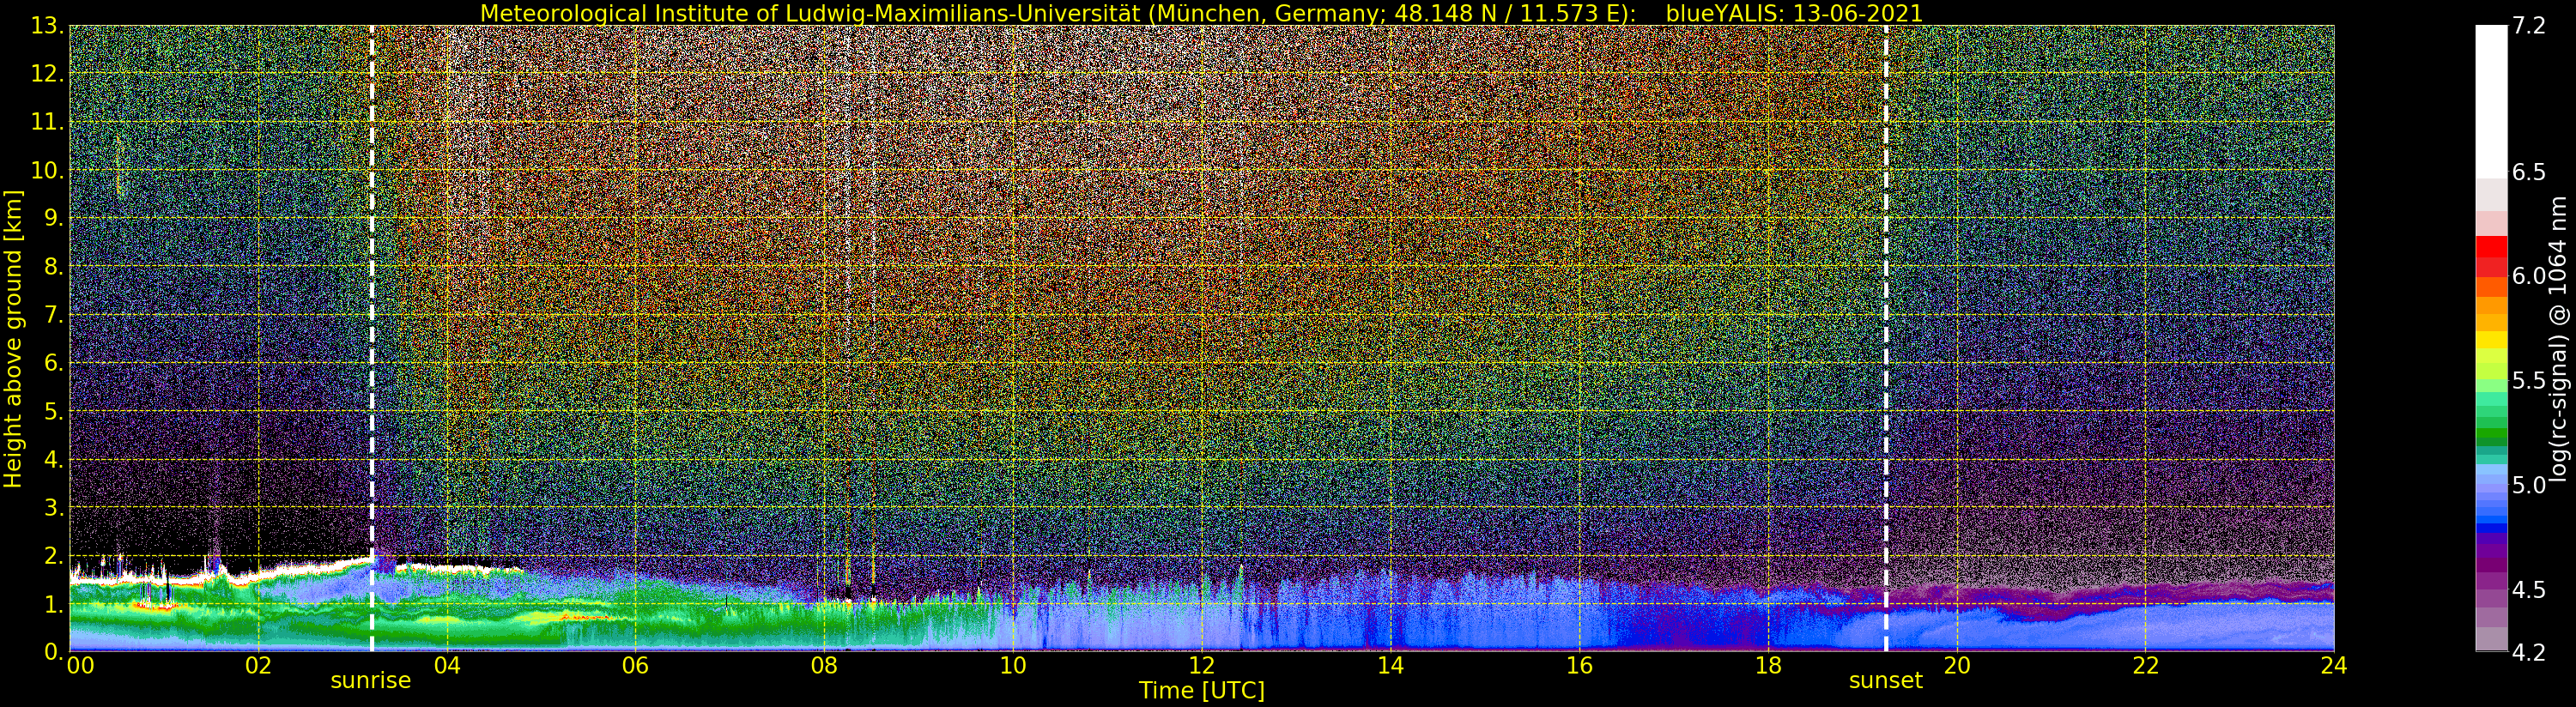Click the 00 time tick label
The height and width of the screenshot is (707, 2576).
click(x=80, y=665)
